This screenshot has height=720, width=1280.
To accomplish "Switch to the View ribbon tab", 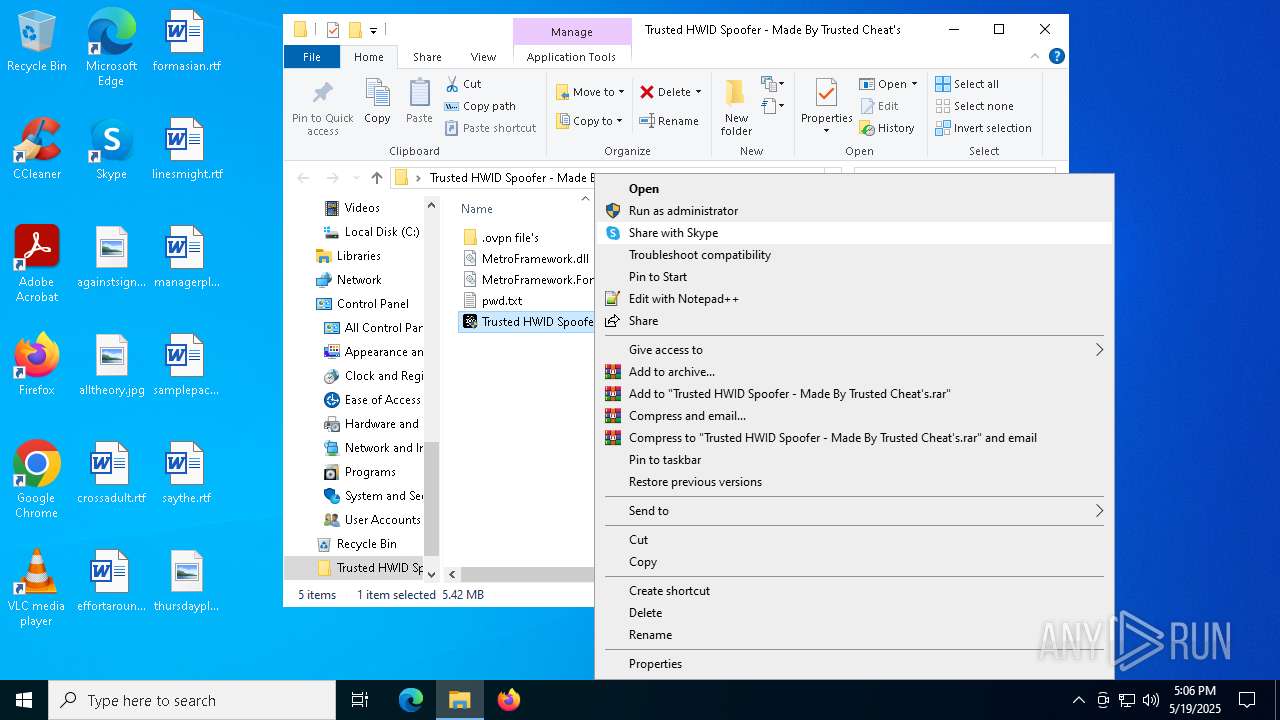I will [483, 57].
